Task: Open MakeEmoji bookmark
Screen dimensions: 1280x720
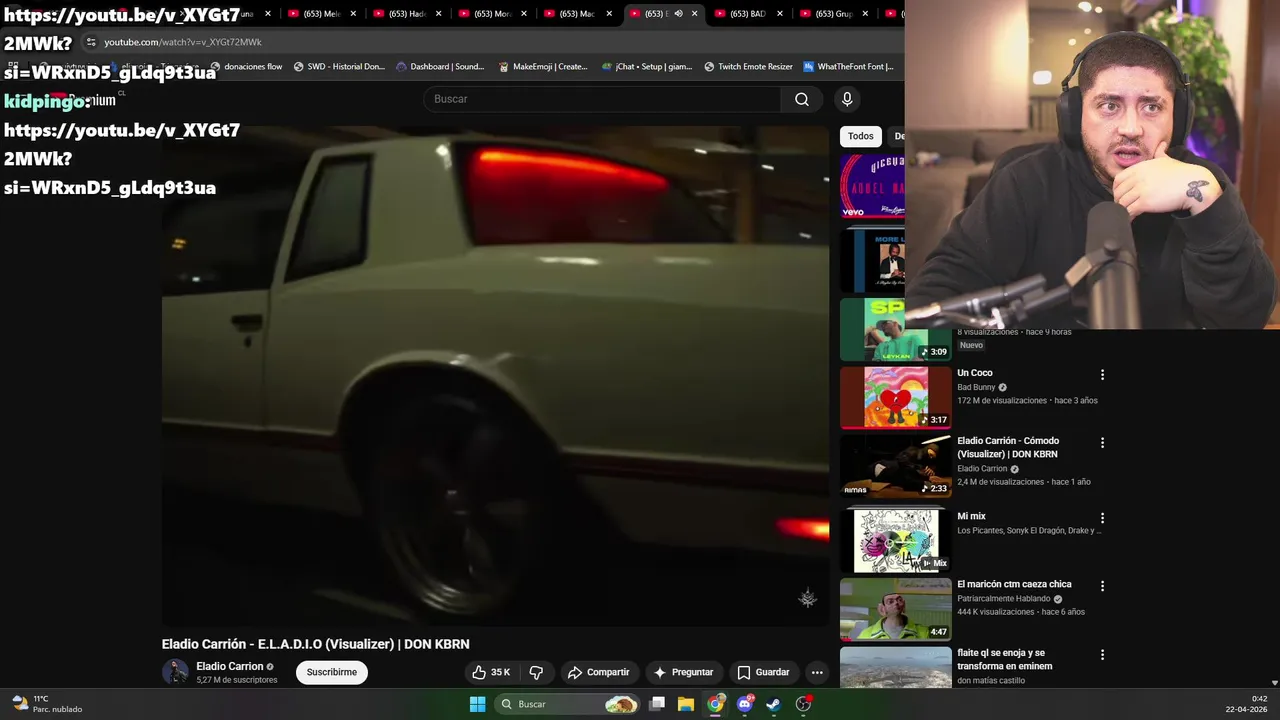Action: click(x=544, y=67)
